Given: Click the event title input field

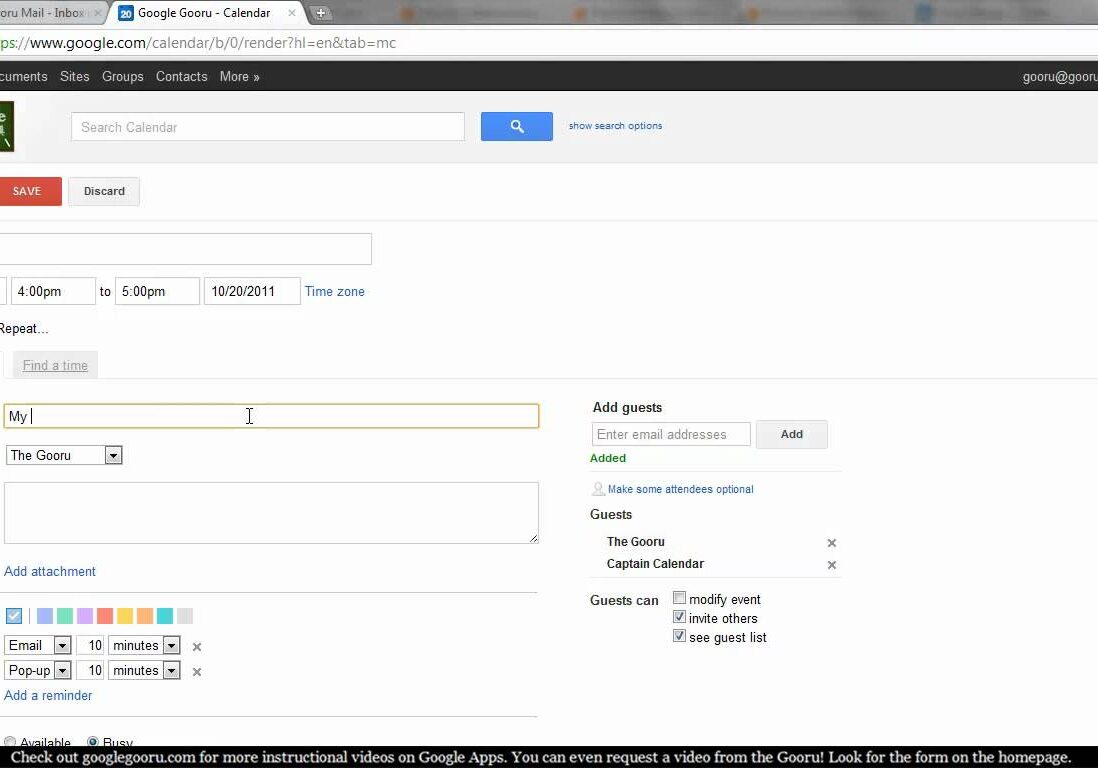Looking at the screenshot, I should 185,249.
